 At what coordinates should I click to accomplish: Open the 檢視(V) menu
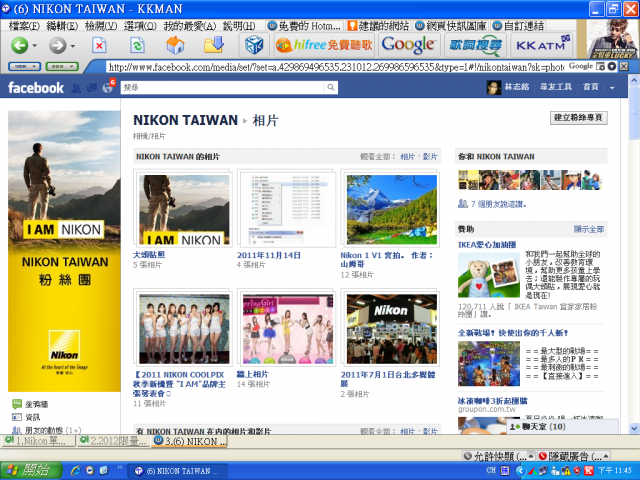[x=100, y=26]
